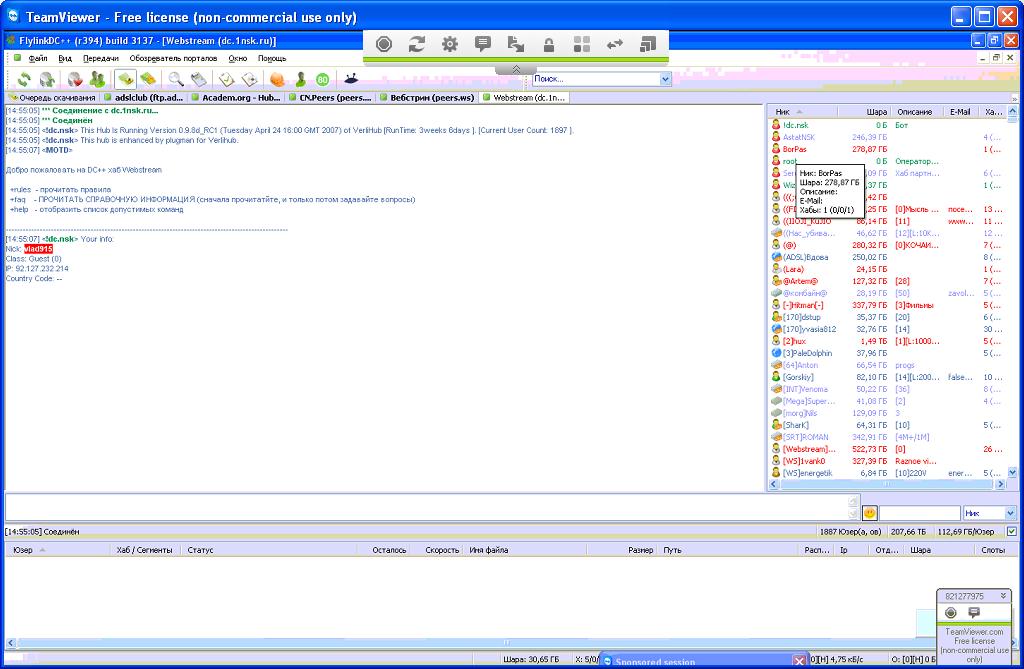Image resolution: width=1024 pixels, height=669 pixels.
Task: Click the TeamViewer switch sides arrows icon
Action: [615, 44]
